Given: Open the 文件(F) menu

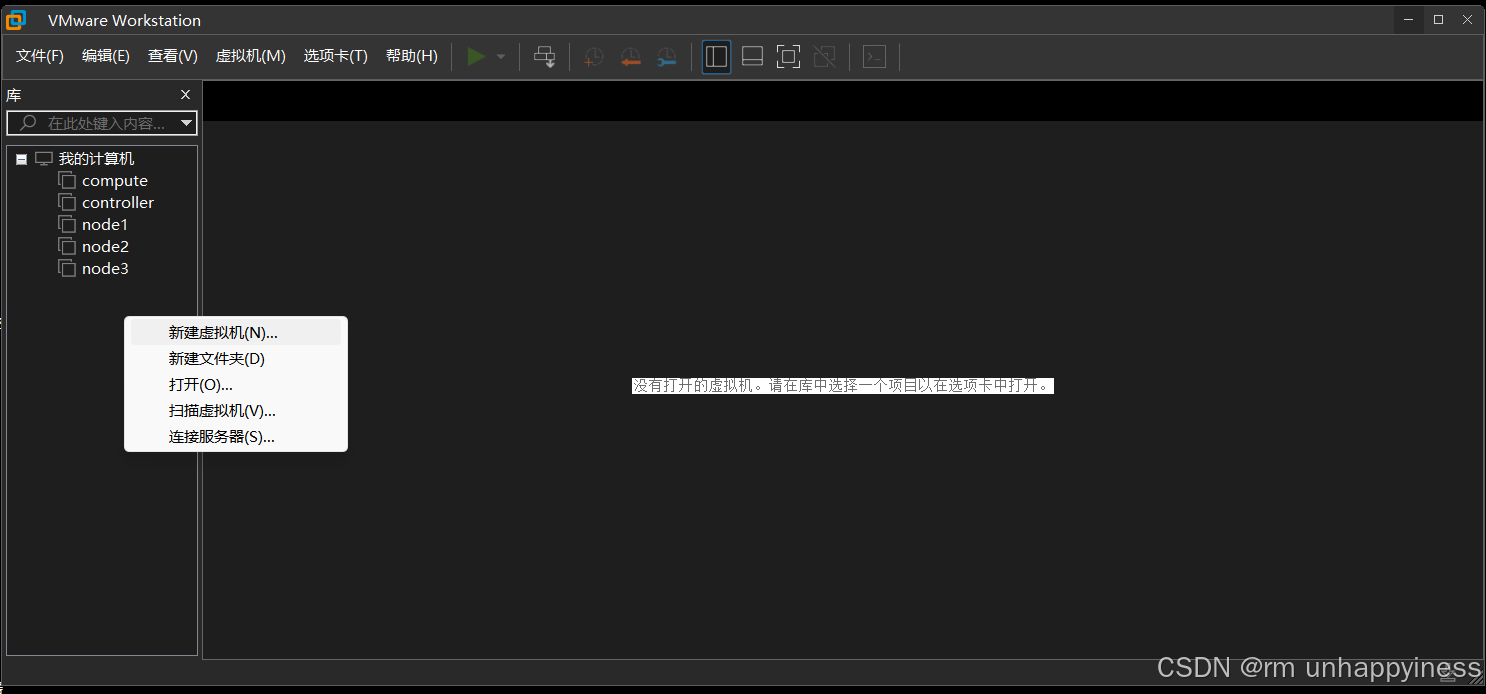Looking at the screenshot, I should click(40, 56).
